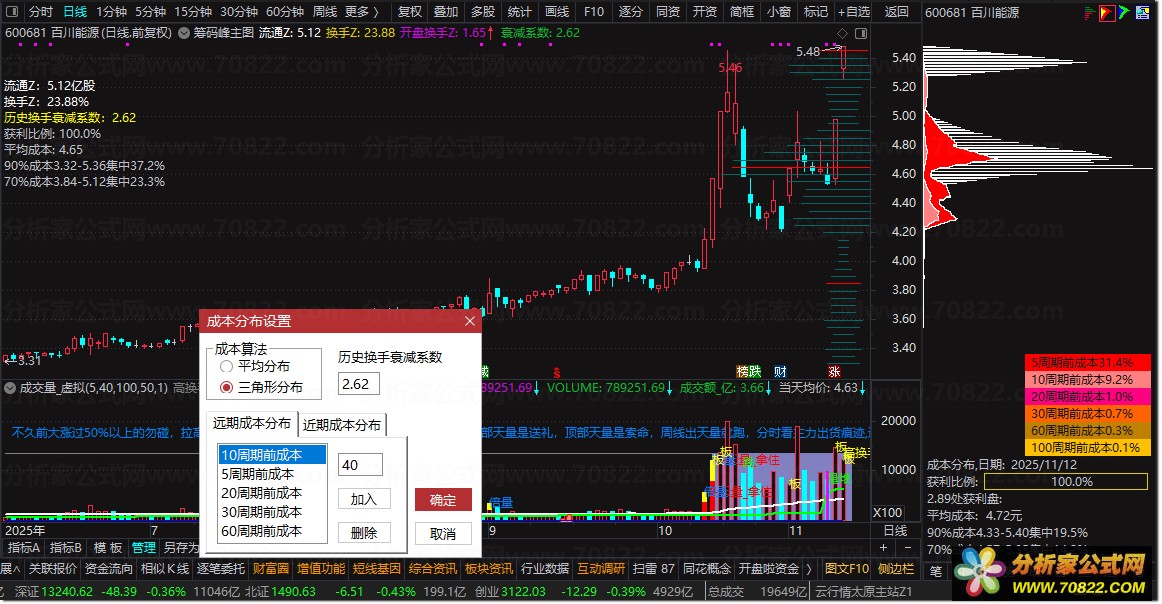Viewport: 1162px width, 604px height.
Task: Select the blue-green arrow cost icon
Action: [1124, 13]
